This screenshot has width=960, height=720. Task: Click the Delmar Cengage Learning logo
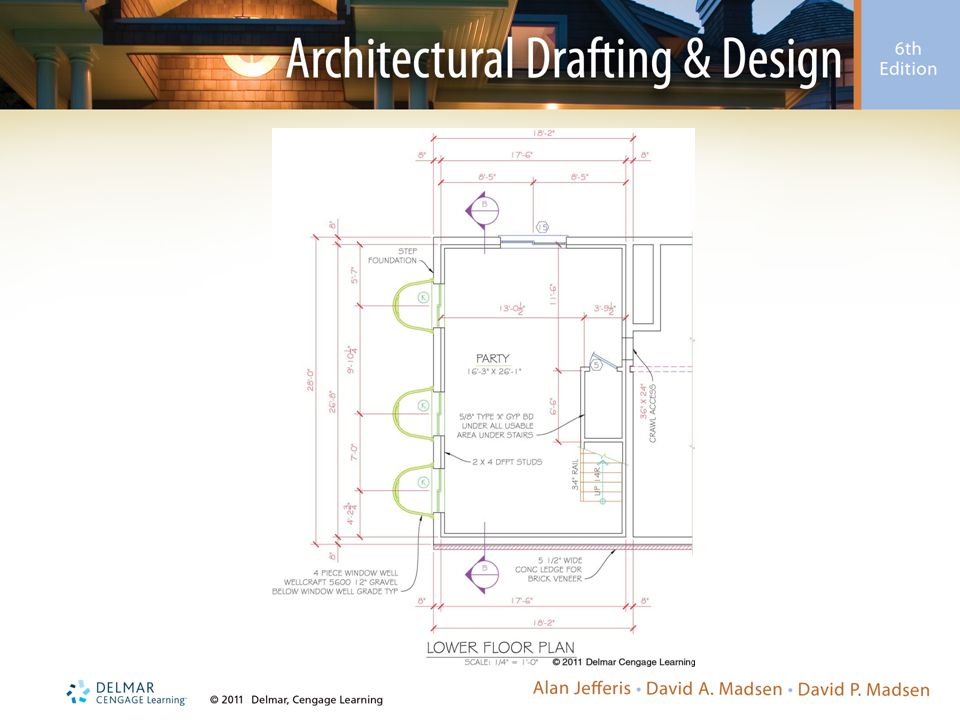[127, 693]
